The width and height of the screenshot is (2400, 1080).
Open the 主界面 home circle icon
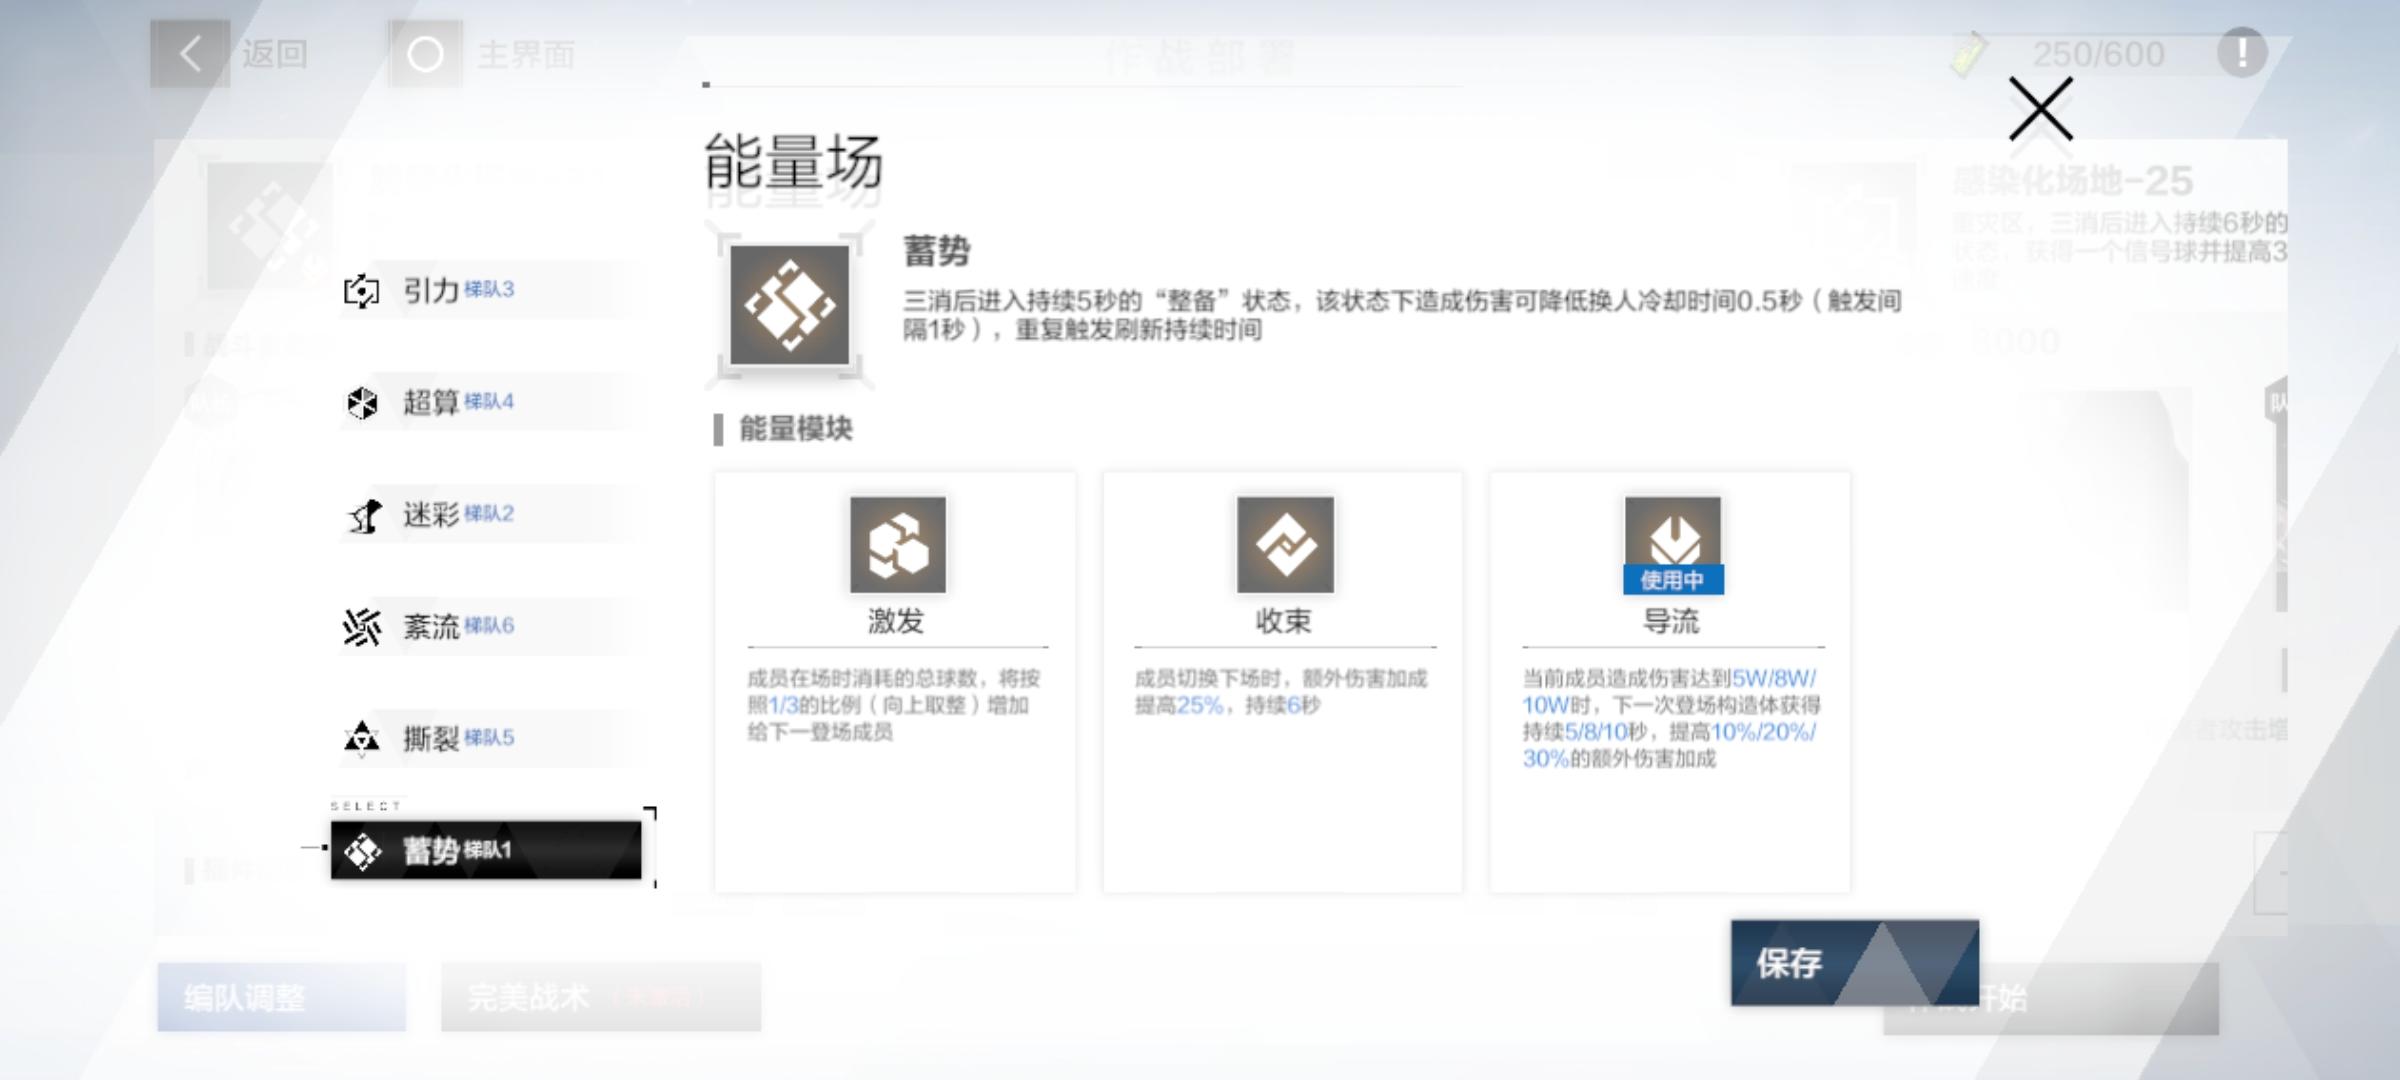425,54
